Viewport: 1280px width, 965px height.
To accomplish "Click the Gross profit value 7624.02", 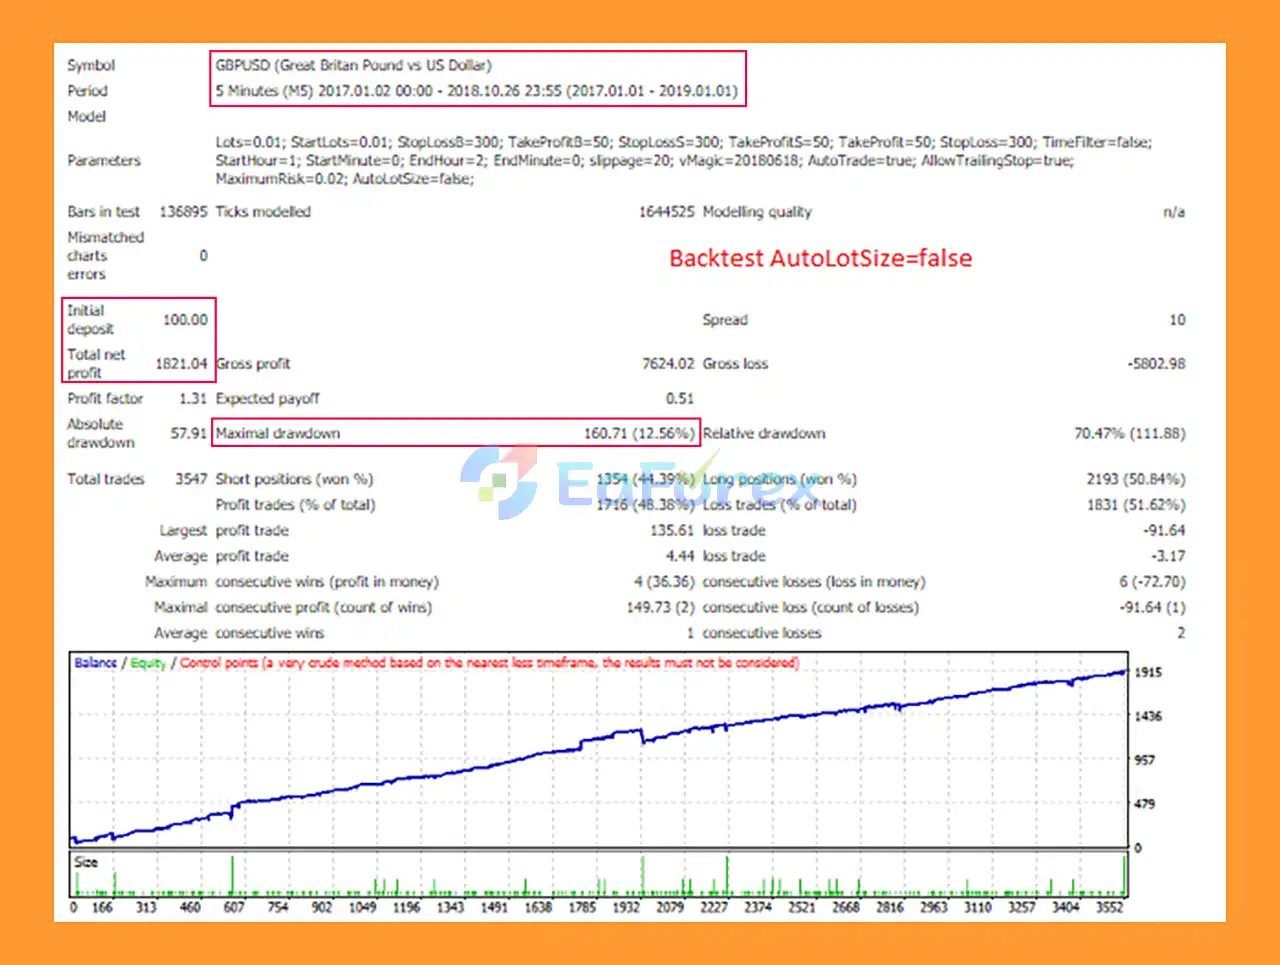I will [x=667, y=364].
